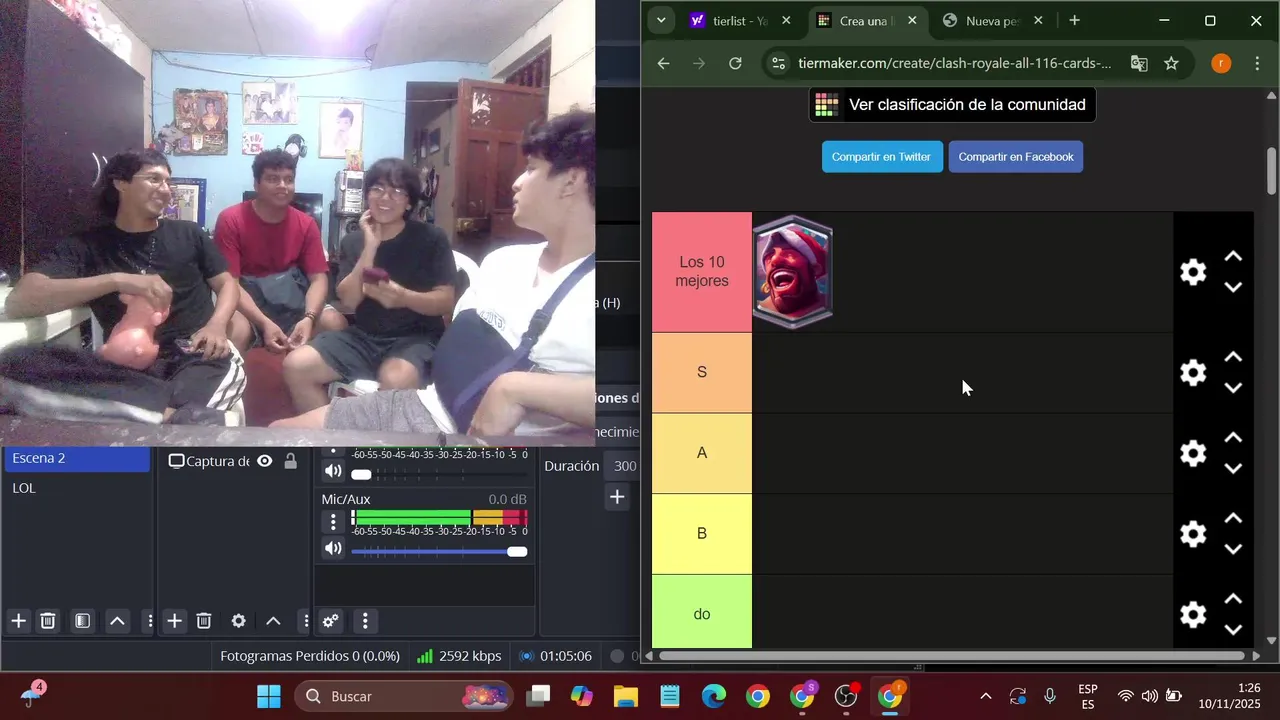Switch to the 'tierlist - Yahoo' tab
This screenshot has height=720, width=1280.
[x=740, y=21]
